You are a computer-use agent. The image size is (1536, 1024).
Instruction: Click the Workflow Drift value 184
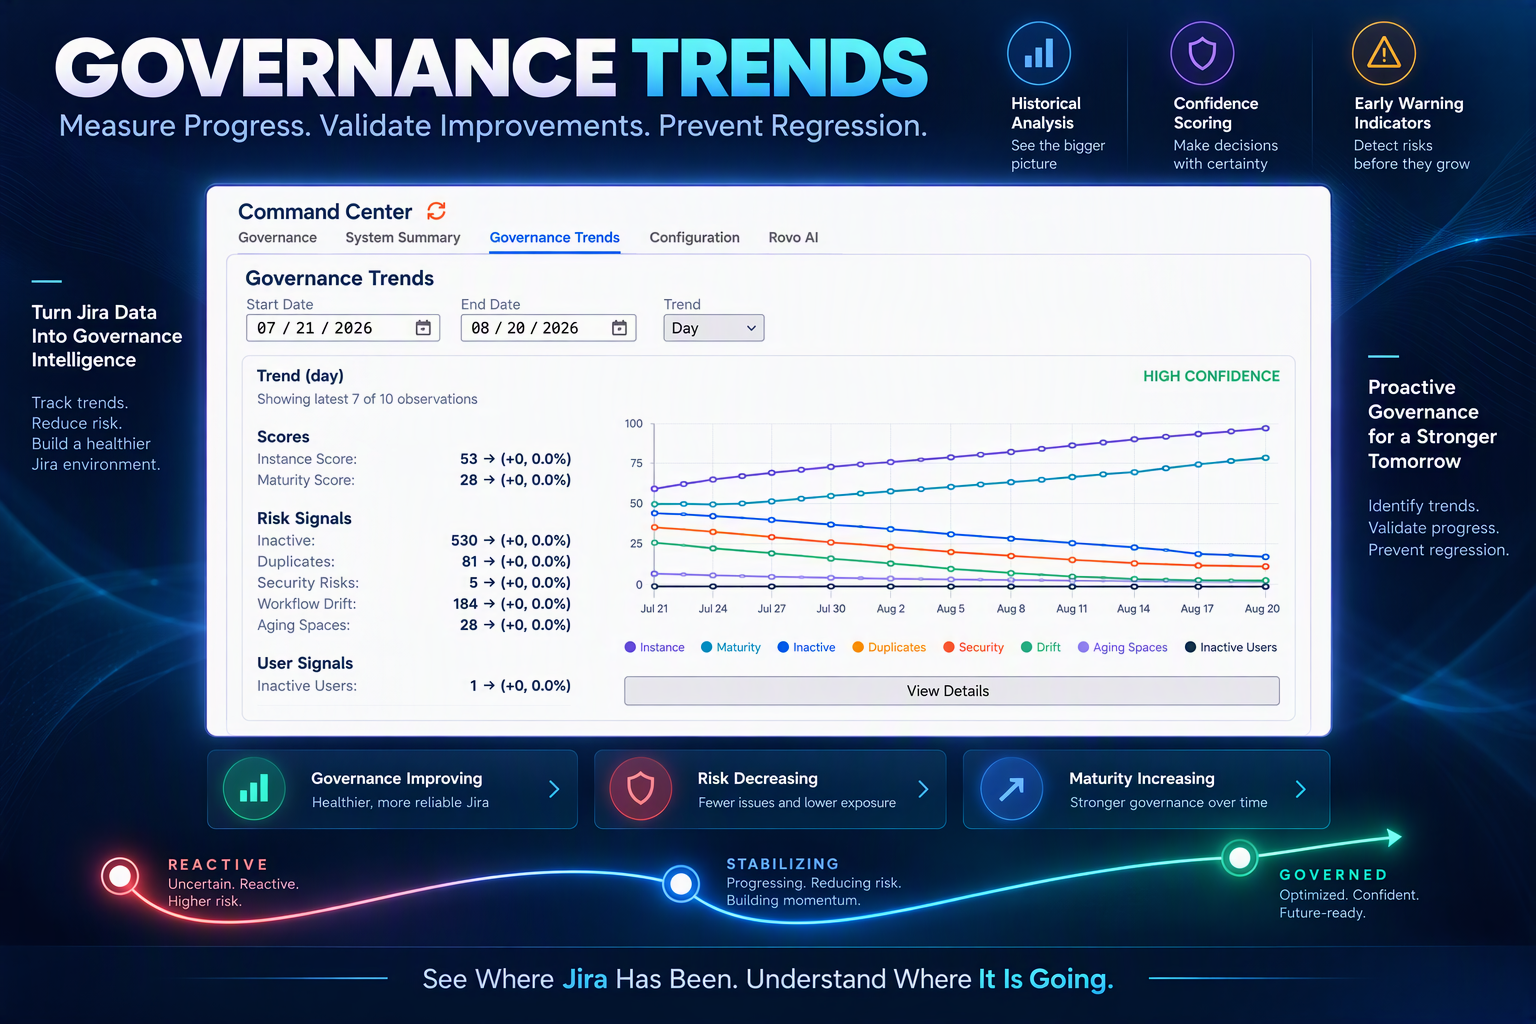pos(465,604)
